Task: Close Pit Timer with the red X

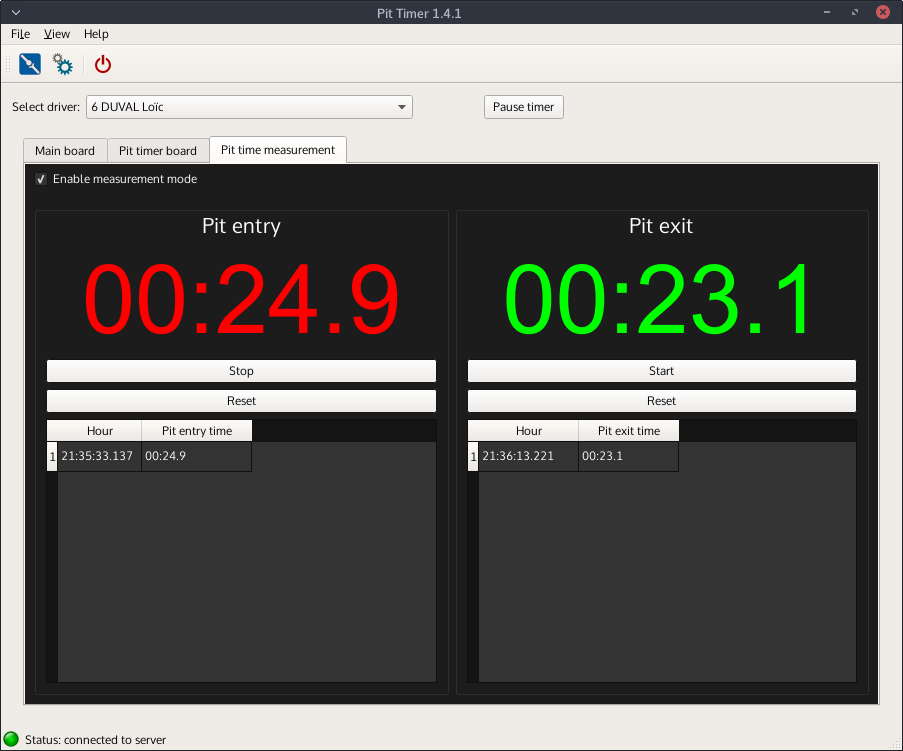Action: [x=883, y=13]
